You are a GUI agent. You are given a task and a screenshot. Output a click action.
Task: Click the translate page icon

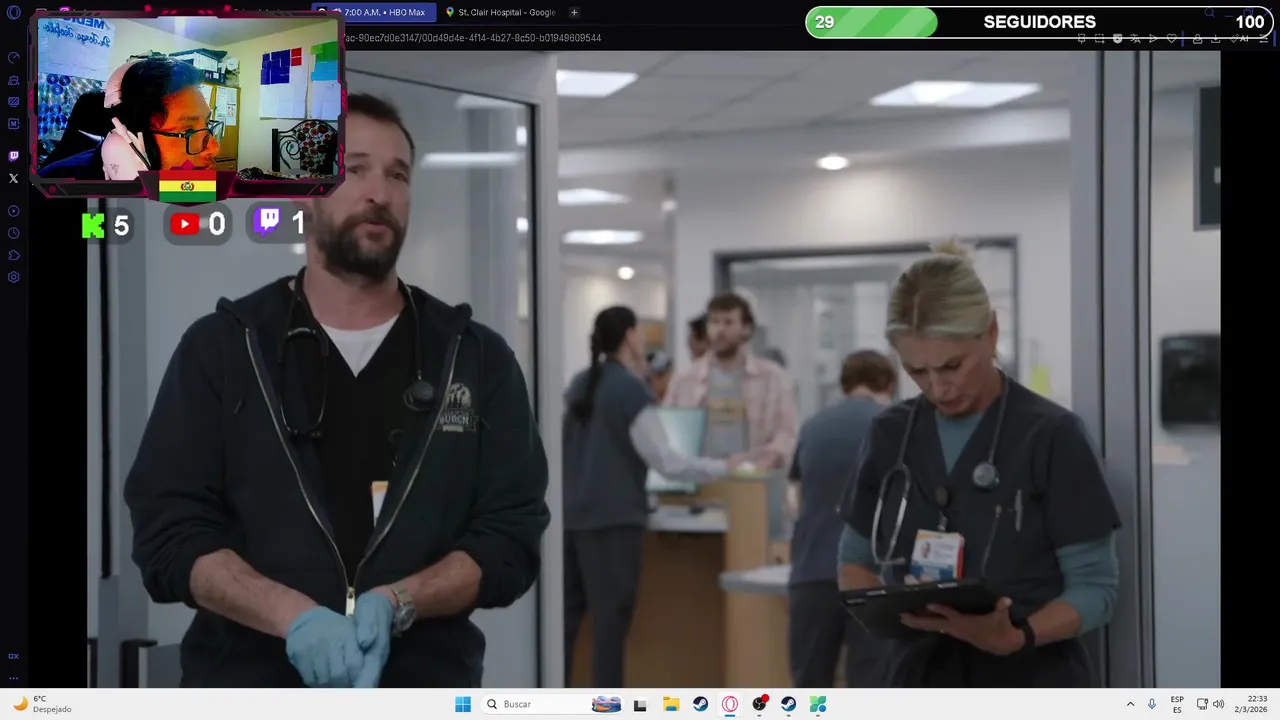pyautogui.click(x=1135, y=38)
